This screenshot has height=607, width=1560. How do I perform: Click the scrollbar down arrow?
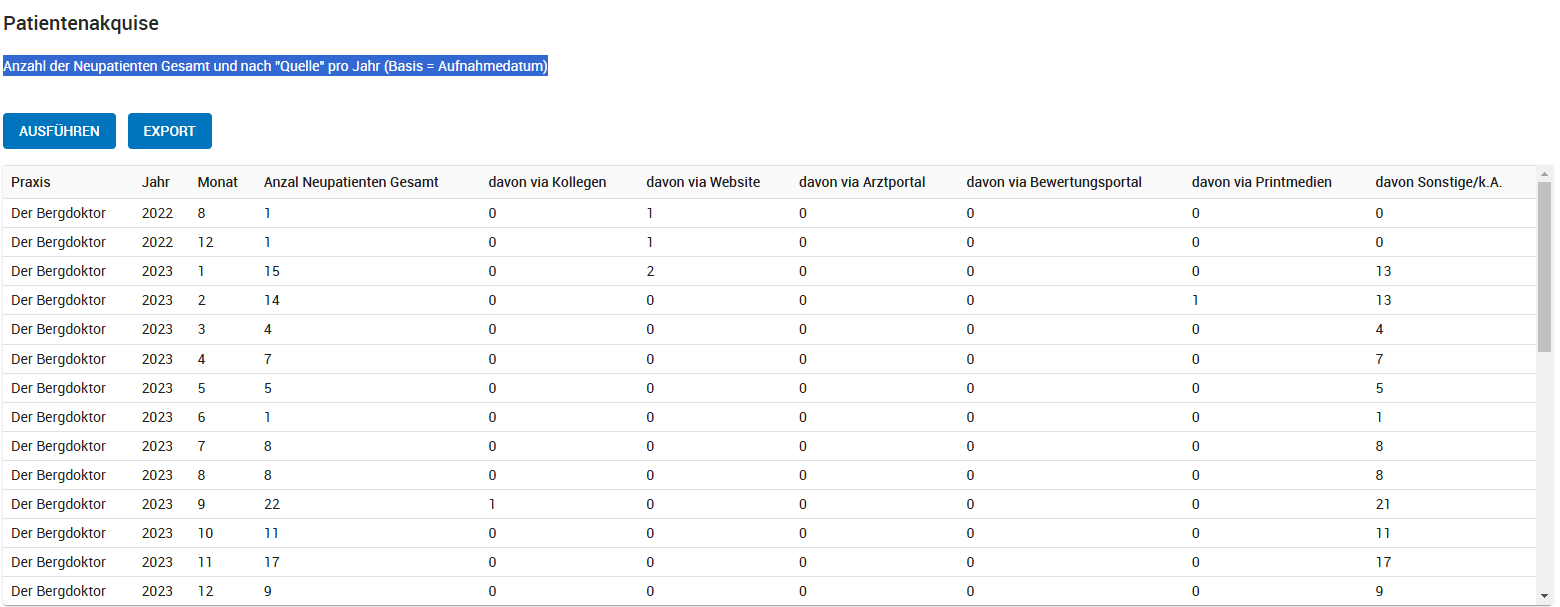pyautogui.click(x=1545, y=597)
